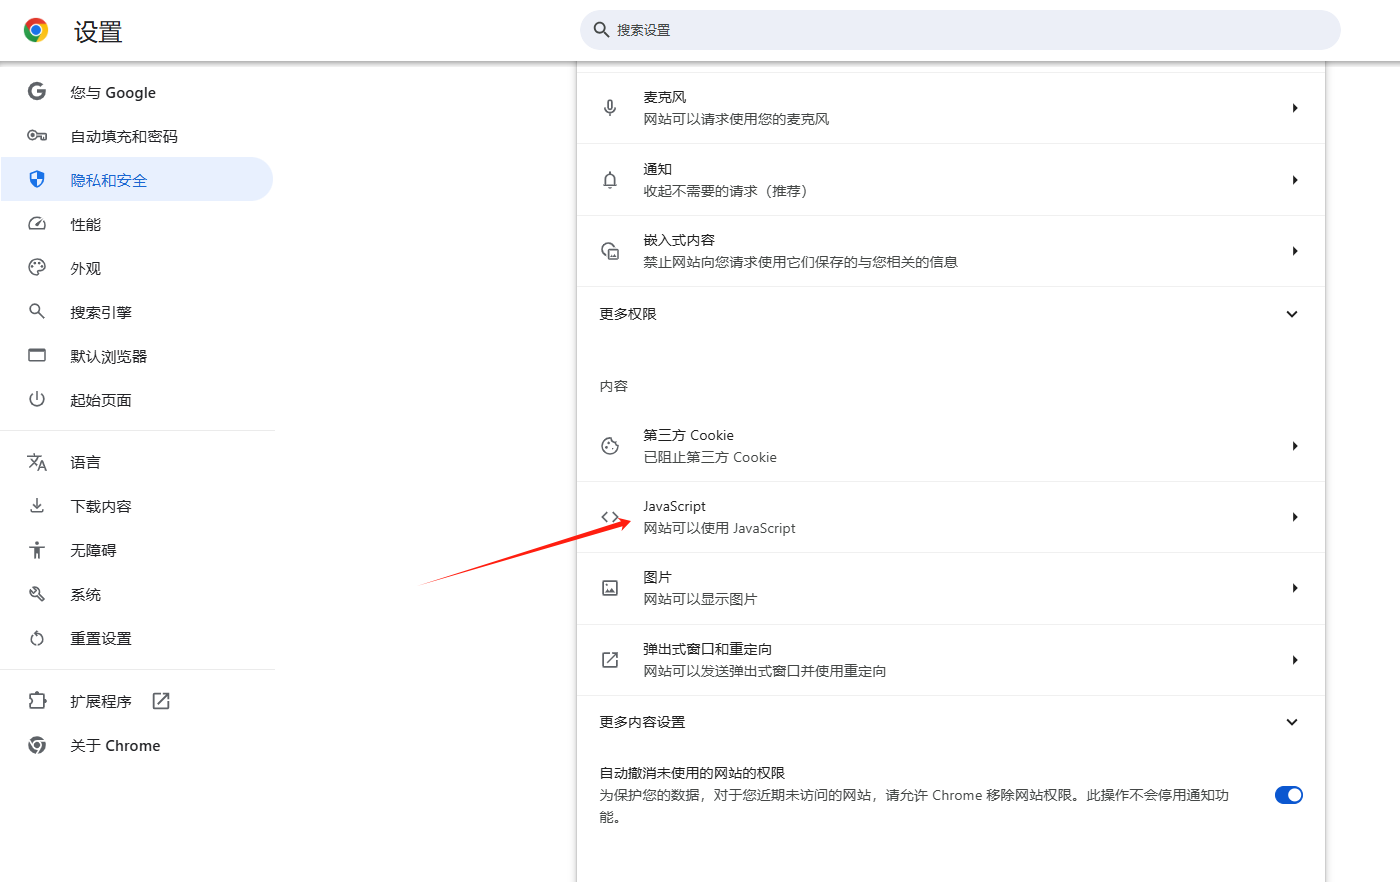Open 关于 Chrome page
The width and height of the screenshot is (1400, 882).
tap(137, 745)
